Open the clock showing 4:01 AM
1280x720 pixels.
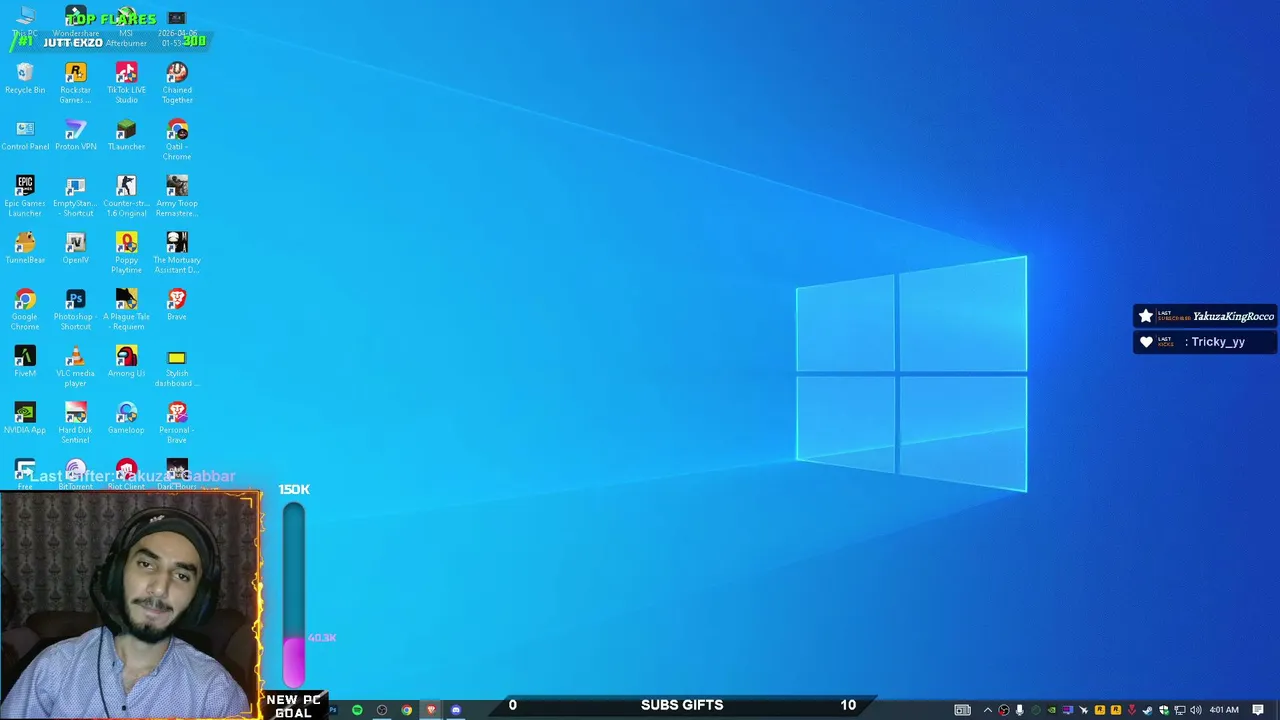[1224, 710]
